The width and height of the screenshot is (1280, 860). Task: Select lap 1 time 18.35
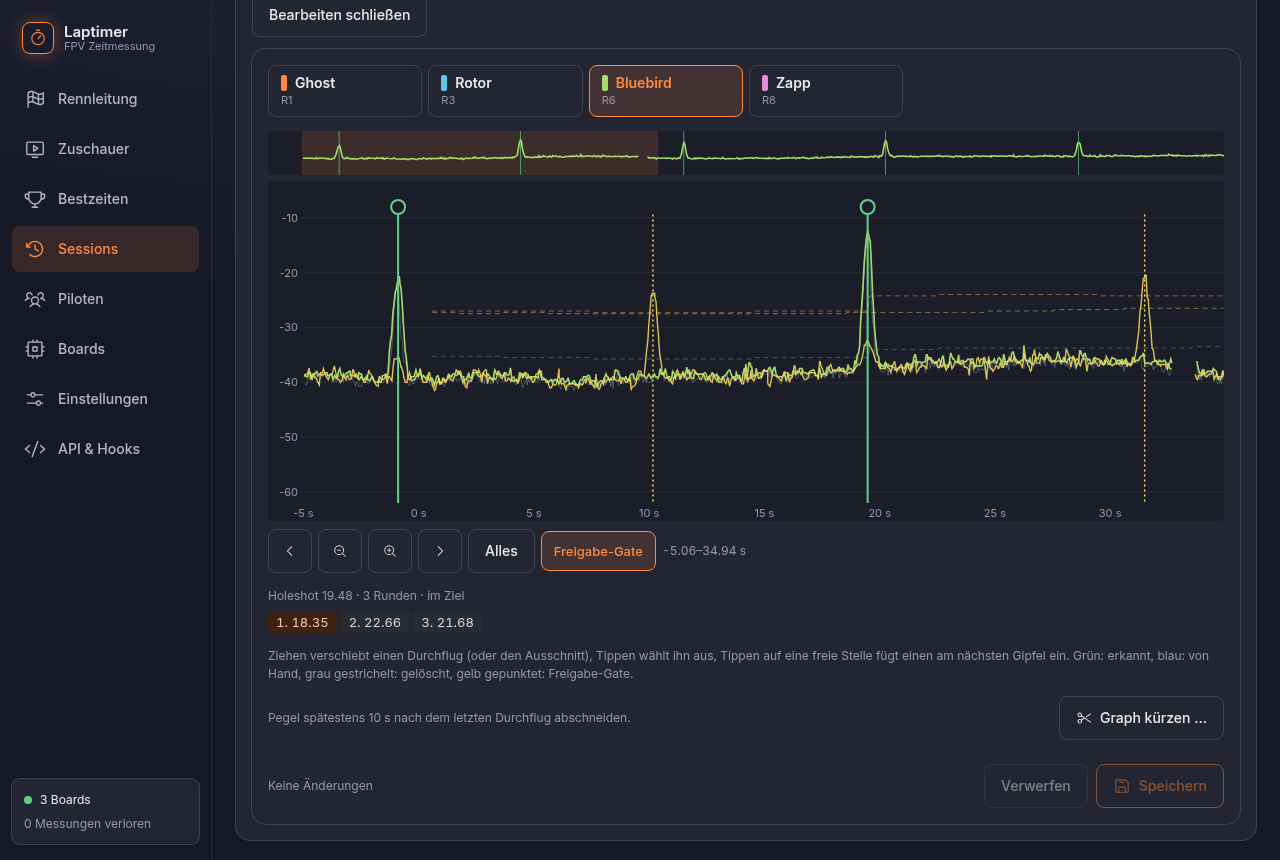coord(302,622)
